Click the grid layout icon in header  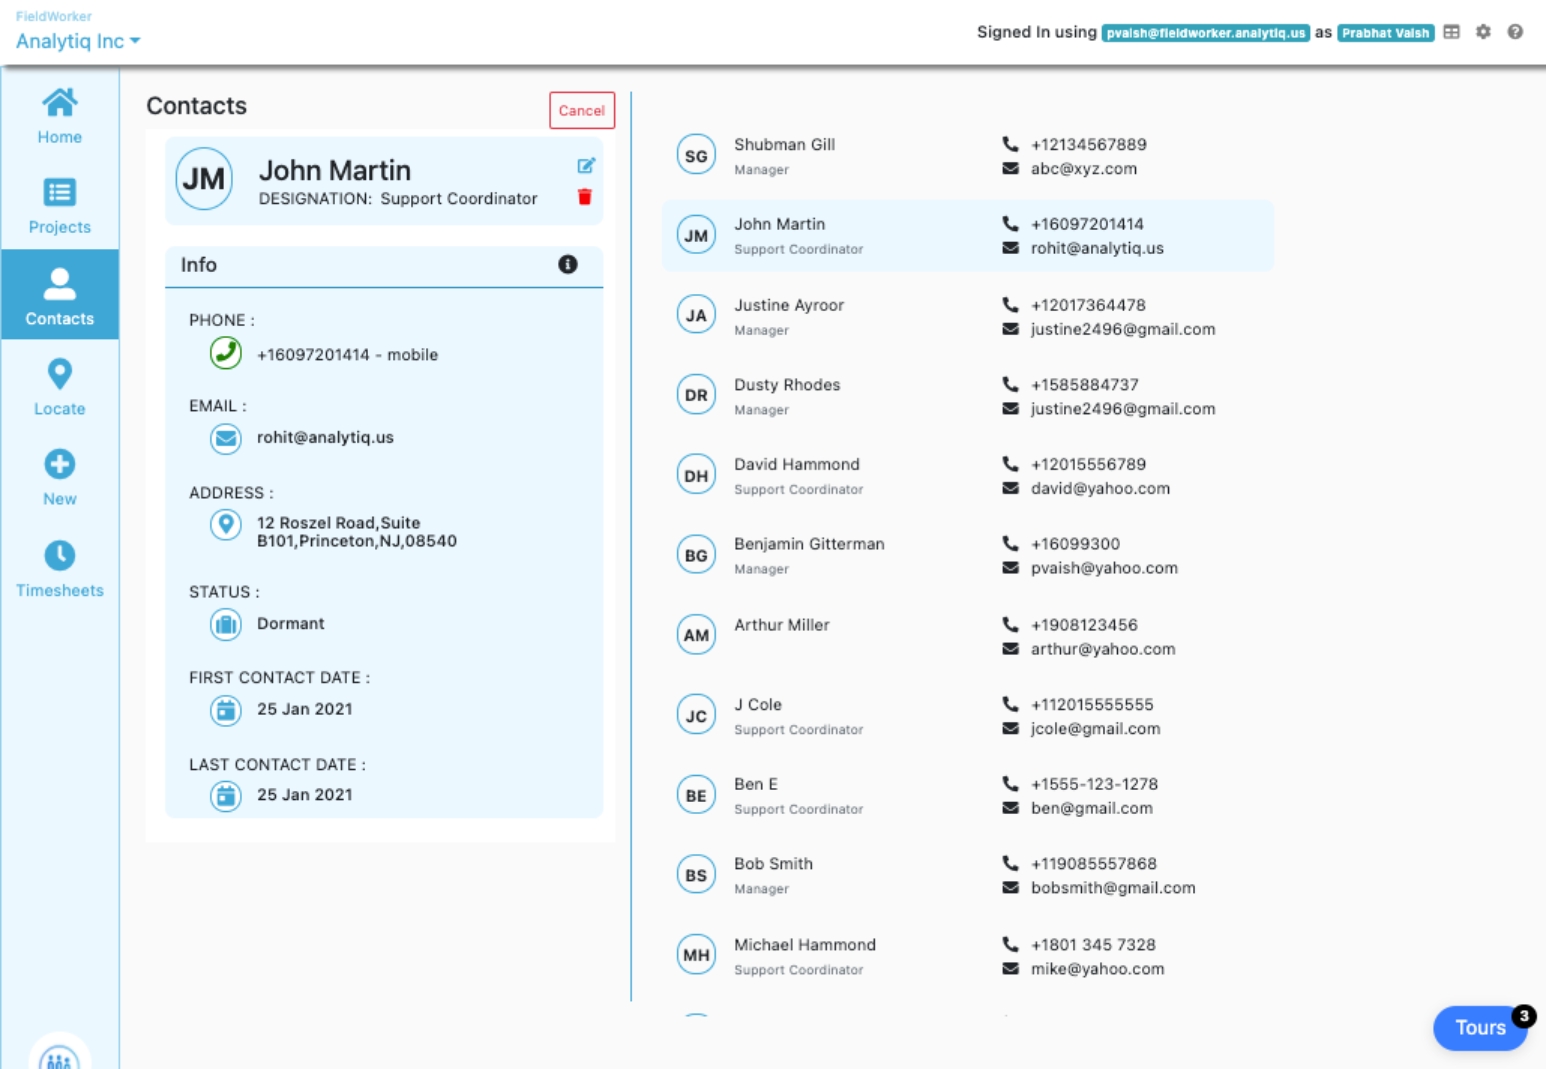(1451, 32)
